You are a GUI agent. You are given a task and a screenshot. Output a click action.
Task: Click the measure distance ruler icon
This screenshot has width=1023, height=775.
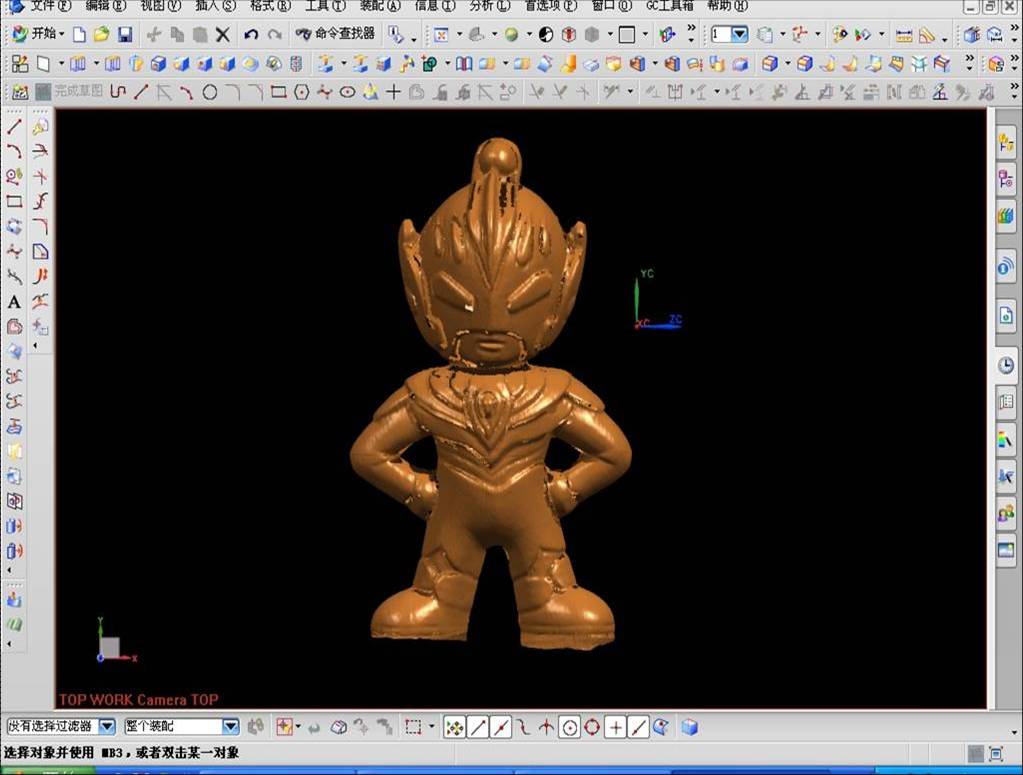[x=904, y=35]
